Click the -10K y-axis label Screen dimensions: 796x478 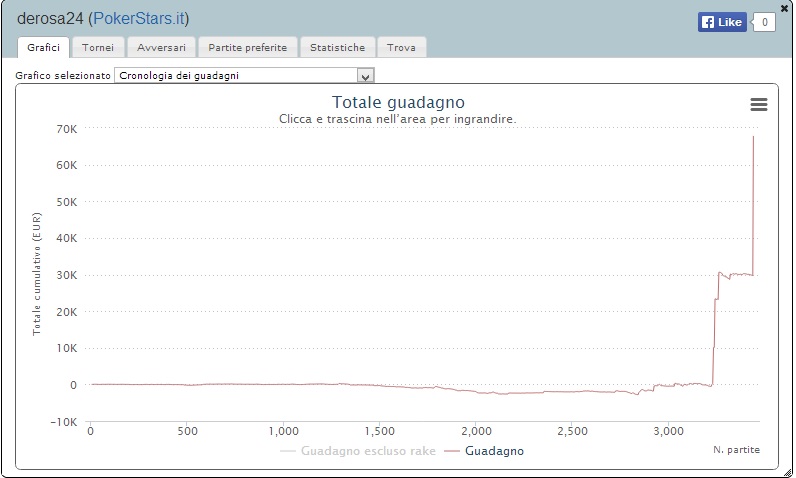(63, 422)
